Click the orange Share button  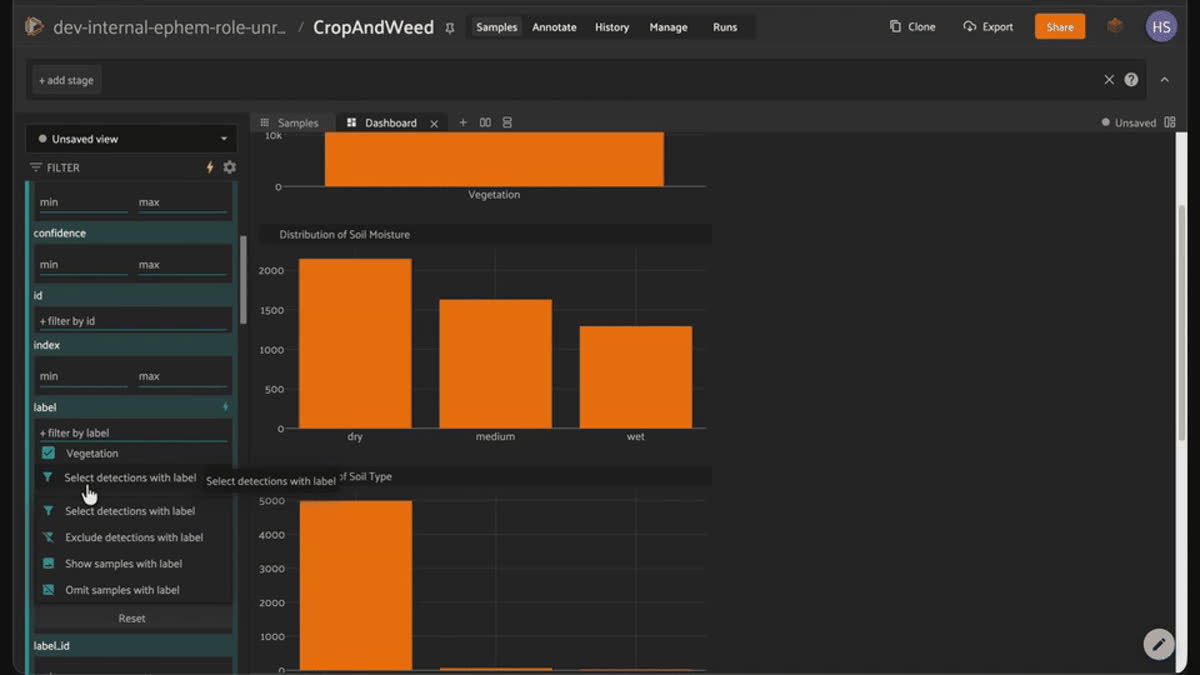1060,27
